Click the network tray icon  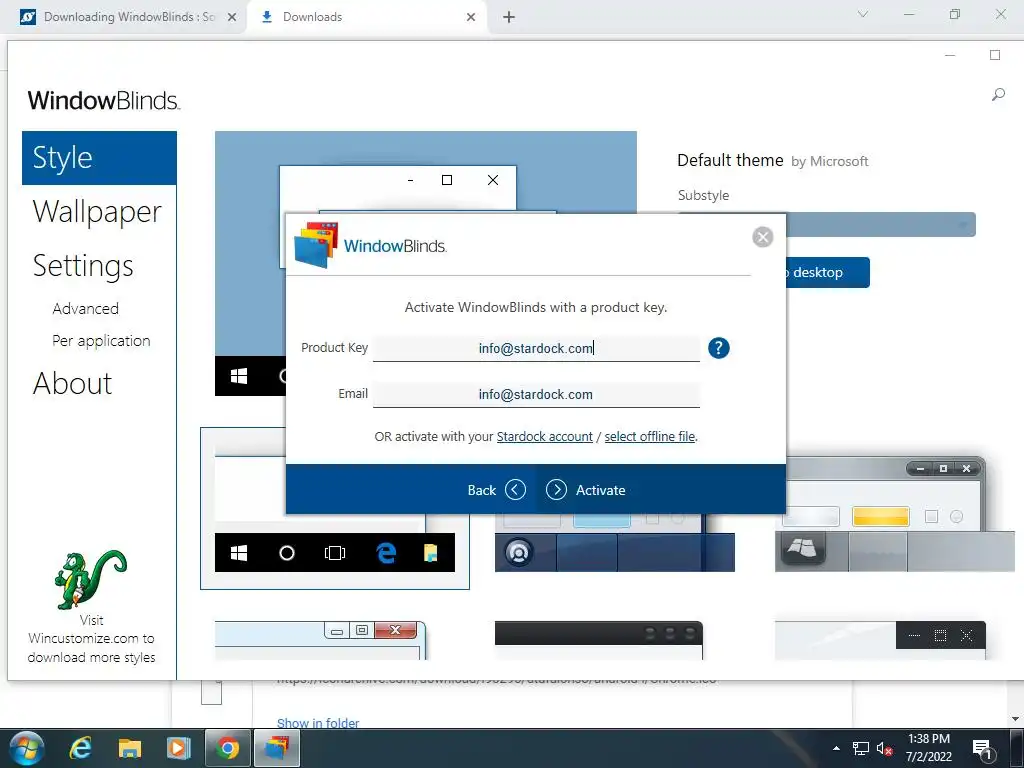[861, 748]
